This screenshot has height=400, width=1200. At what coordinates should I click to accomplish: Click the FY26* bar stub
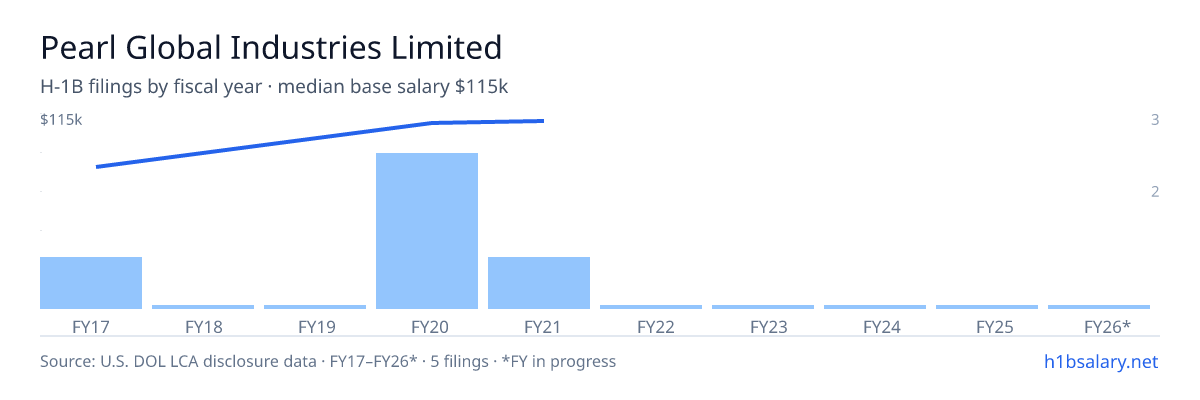click(x=1099, y=307)
